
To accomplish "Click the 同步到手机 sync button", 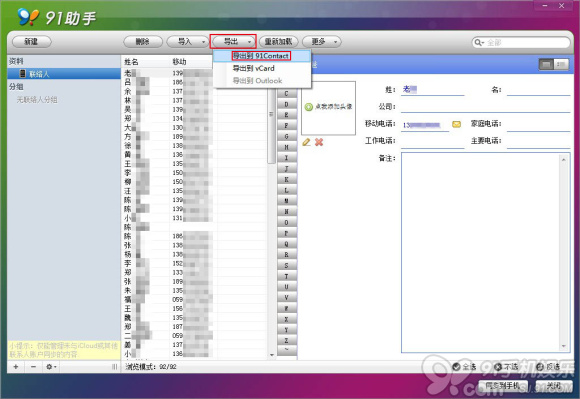I will [x=503, y=386].
